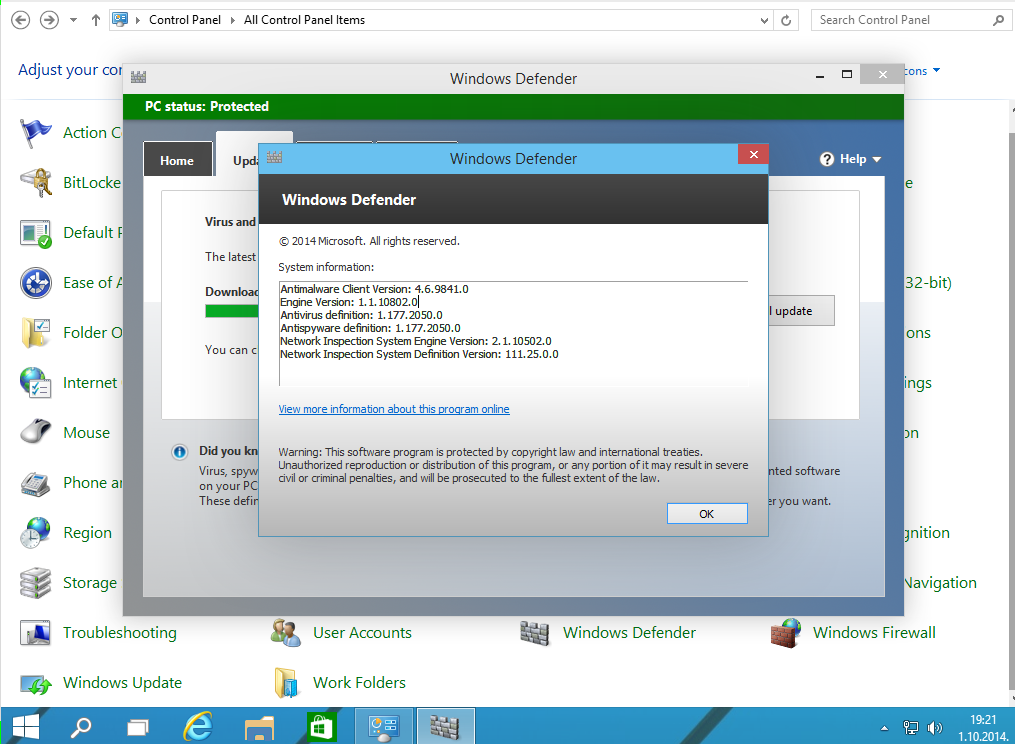The image size is (1015, 744).
Task: Open Phone and Modem icon in Control Panel
Action: [x=35, y=483]
